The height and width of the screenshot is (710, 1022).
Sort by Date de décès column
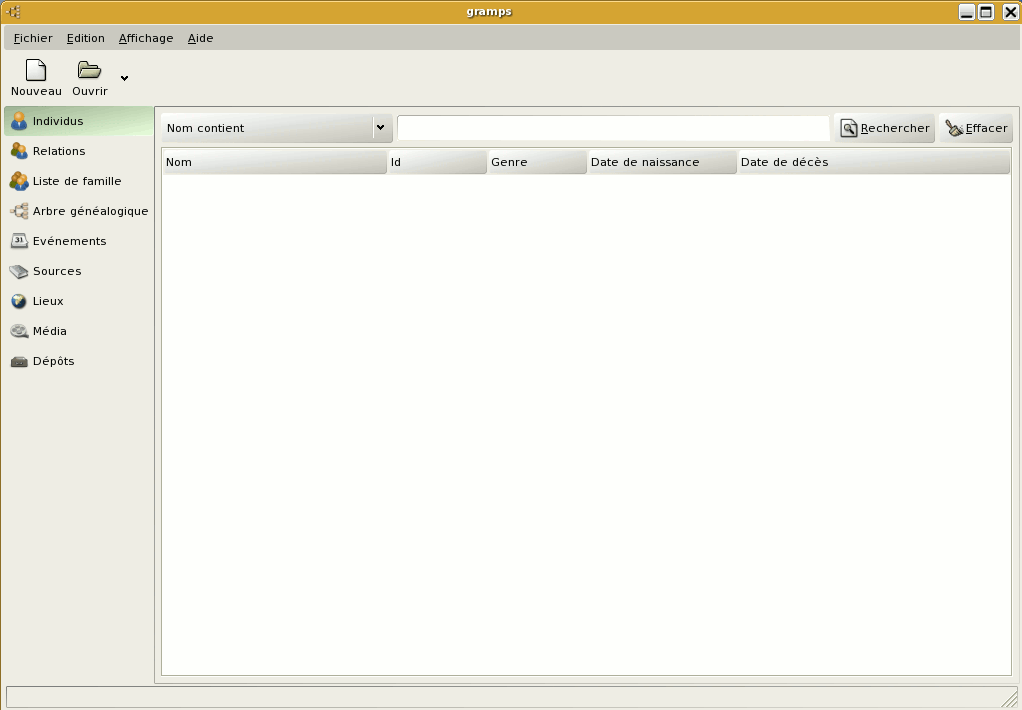873,162
